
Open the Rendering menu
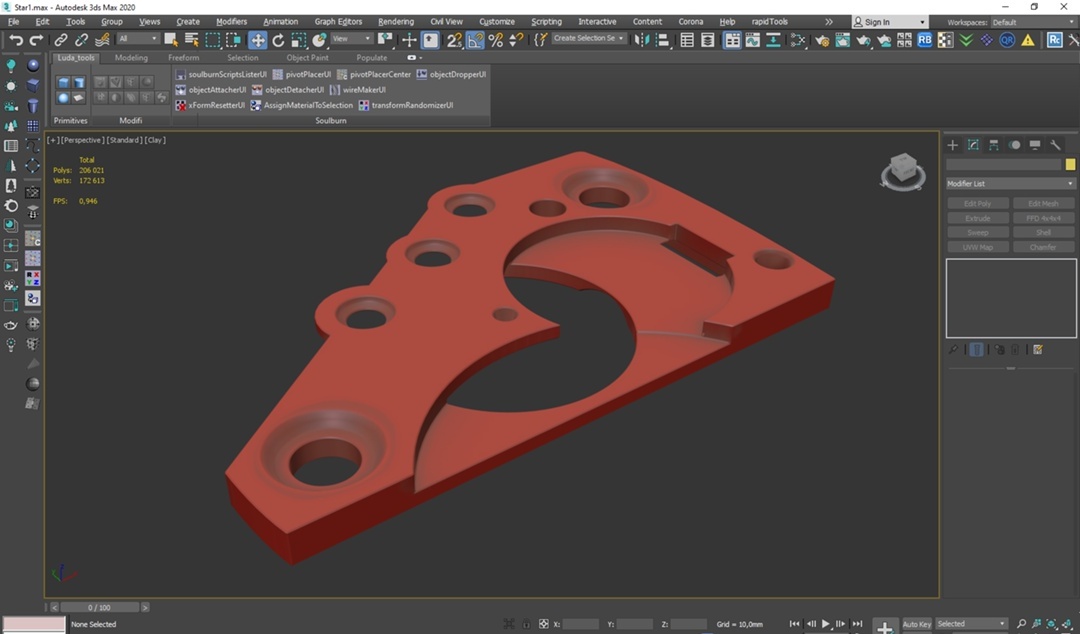point(396,22)
